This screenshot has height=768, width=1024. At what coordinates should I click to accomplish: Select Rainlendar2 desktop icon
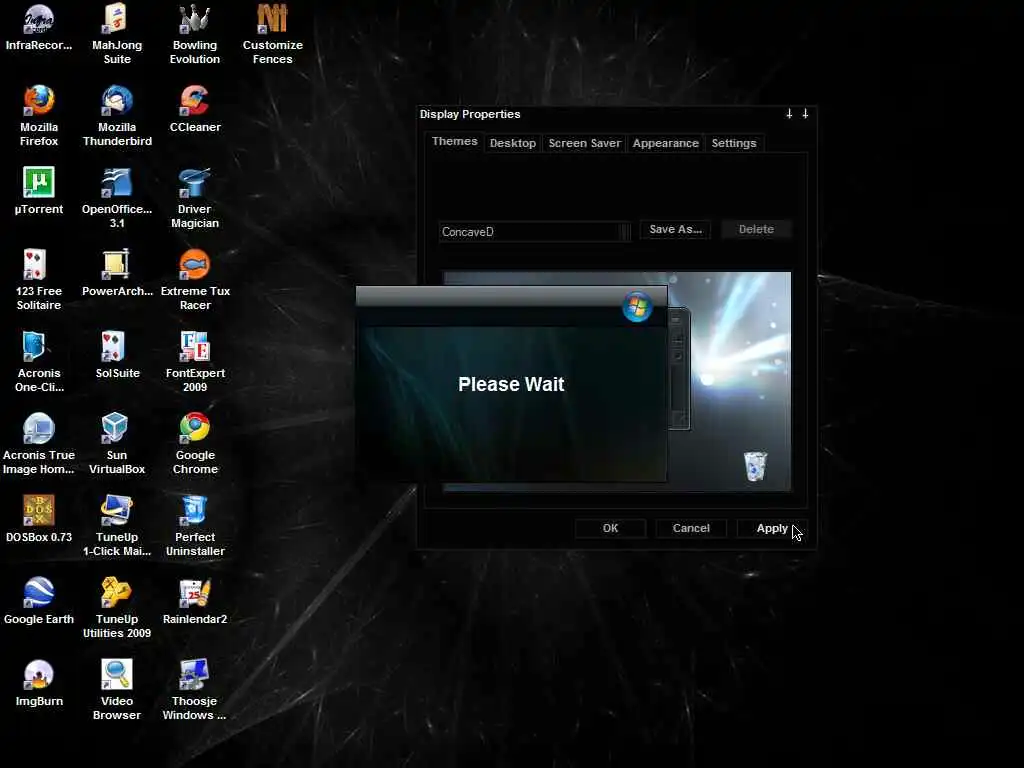[x=195, y=601]
